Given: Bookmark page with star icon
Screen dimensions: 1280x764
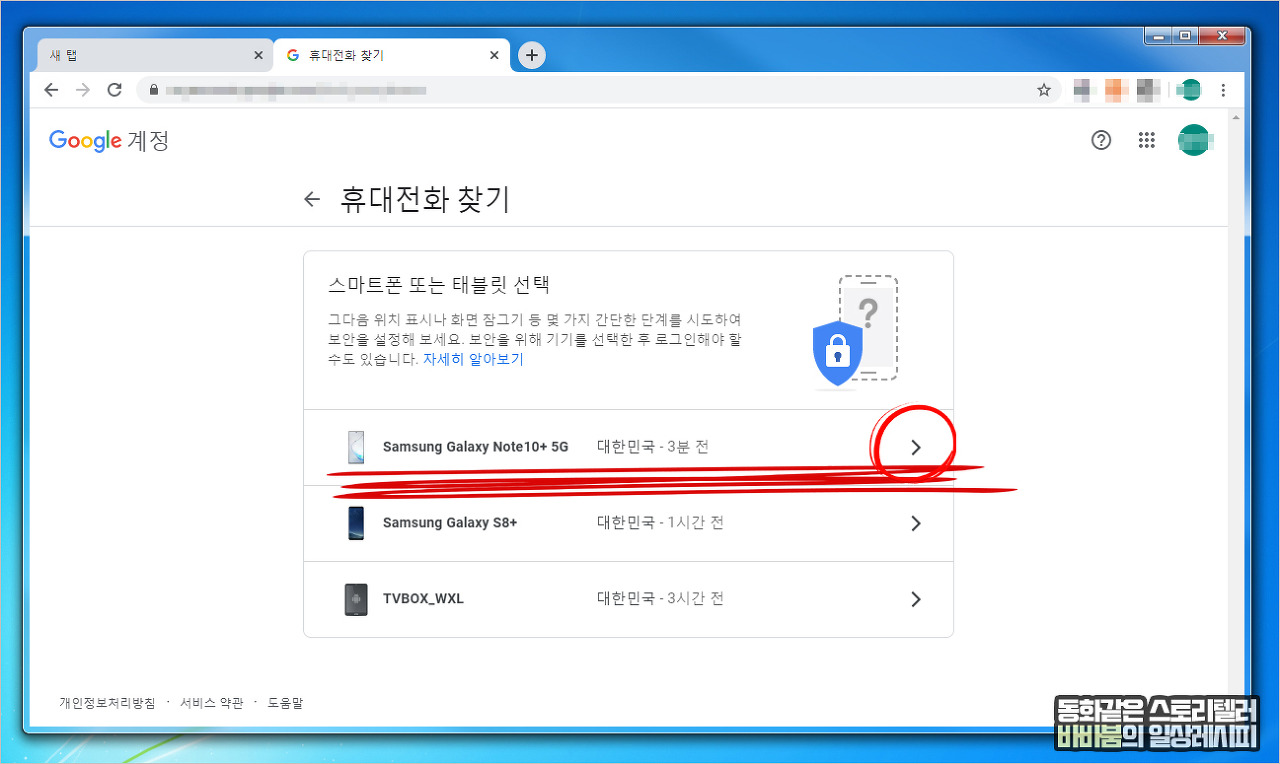Looking at the screenshot, I should pos(1044,90).
